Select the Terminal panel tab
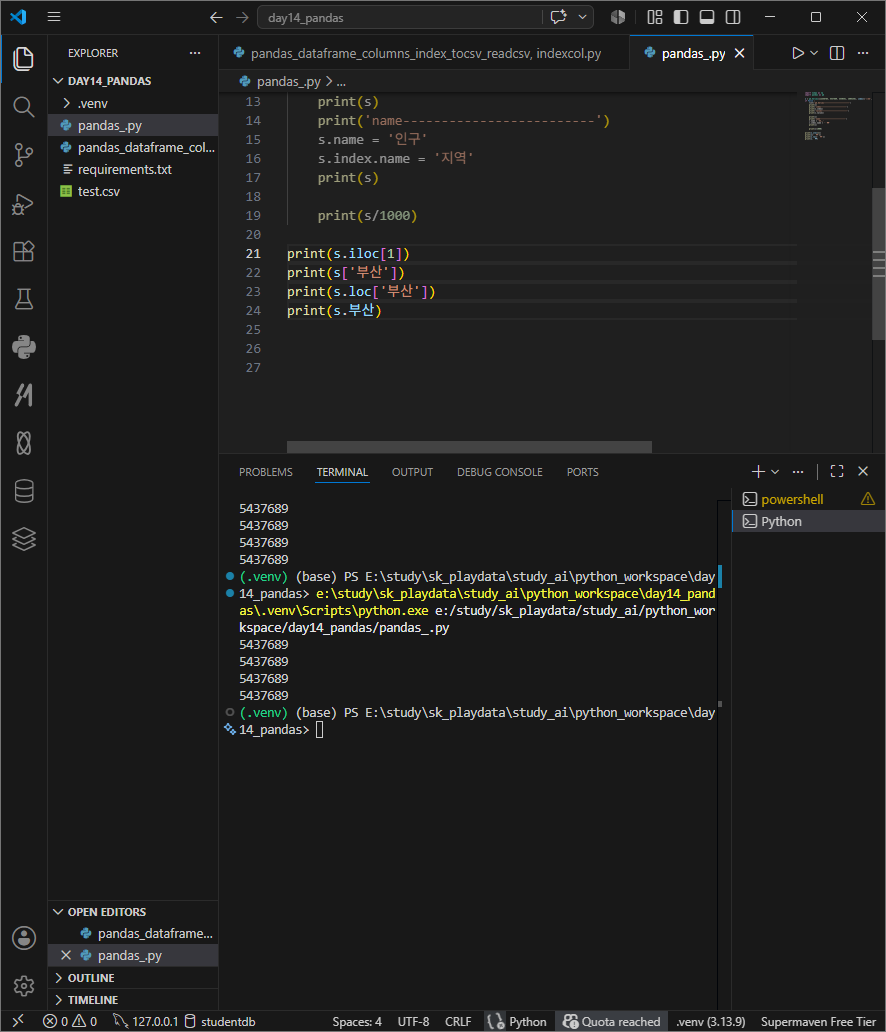Image resolution: width=886 pixels, height=1032 pixels. [x=342, y=472]
